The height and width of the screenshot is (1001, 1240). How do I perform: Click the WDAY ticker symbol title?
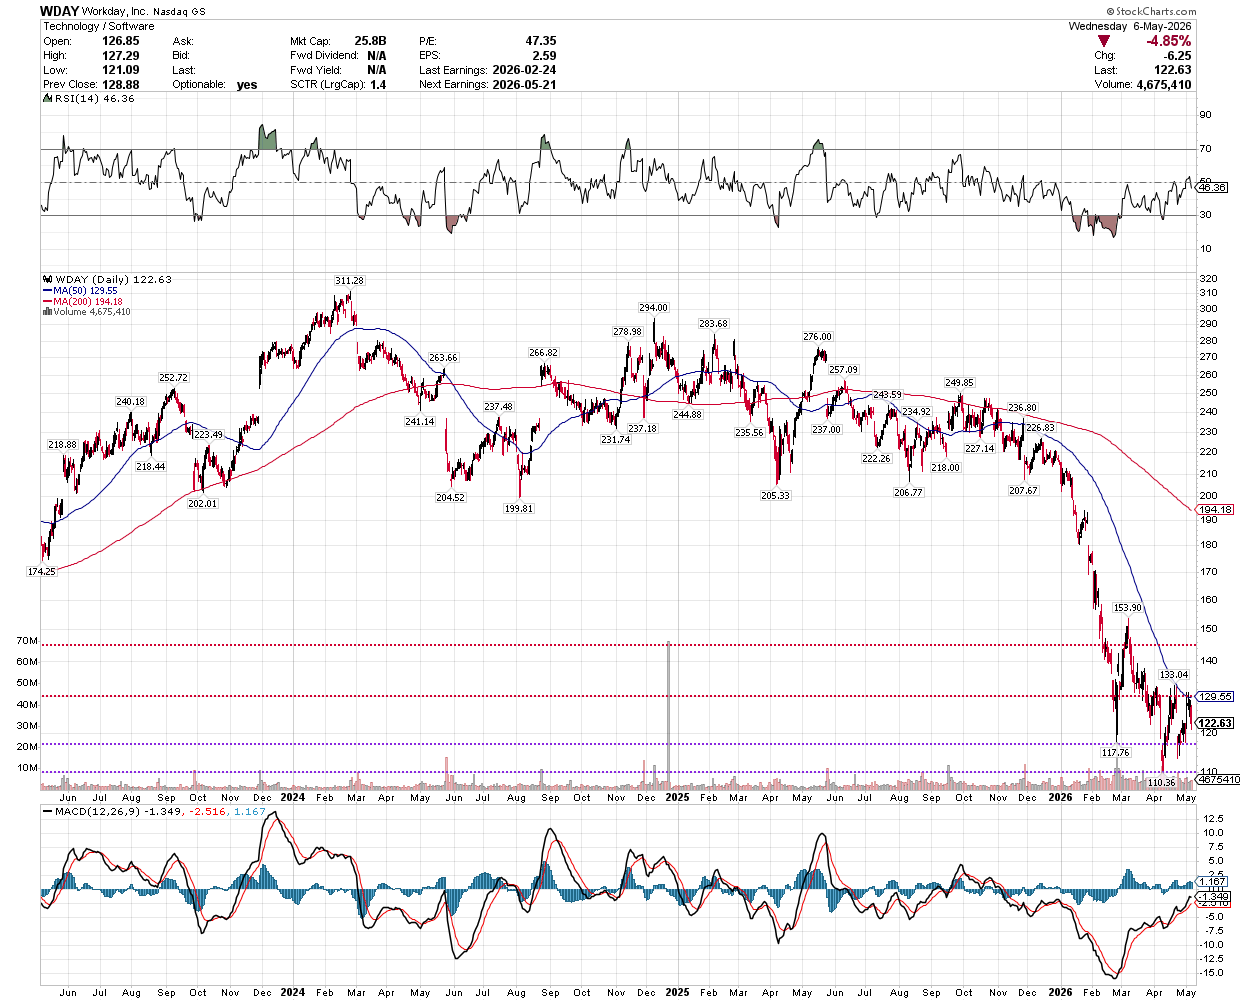coord(59,11)
